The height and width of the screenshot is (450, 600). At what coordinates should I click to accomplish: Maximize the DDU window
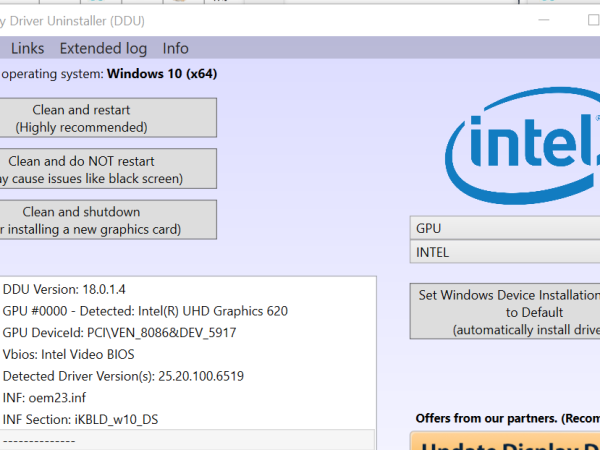(591, 20)
